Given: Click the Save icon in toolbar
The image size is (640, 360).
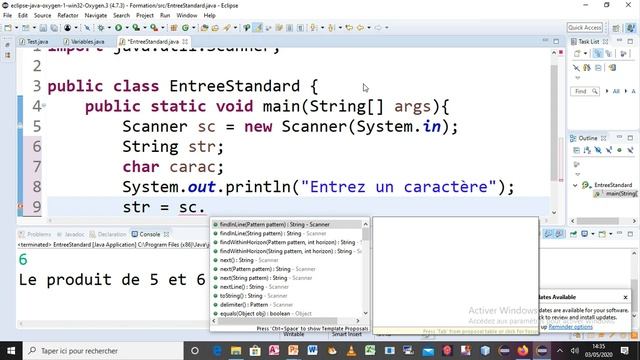Looking at the screenshot, I should (x=43, y=28).
